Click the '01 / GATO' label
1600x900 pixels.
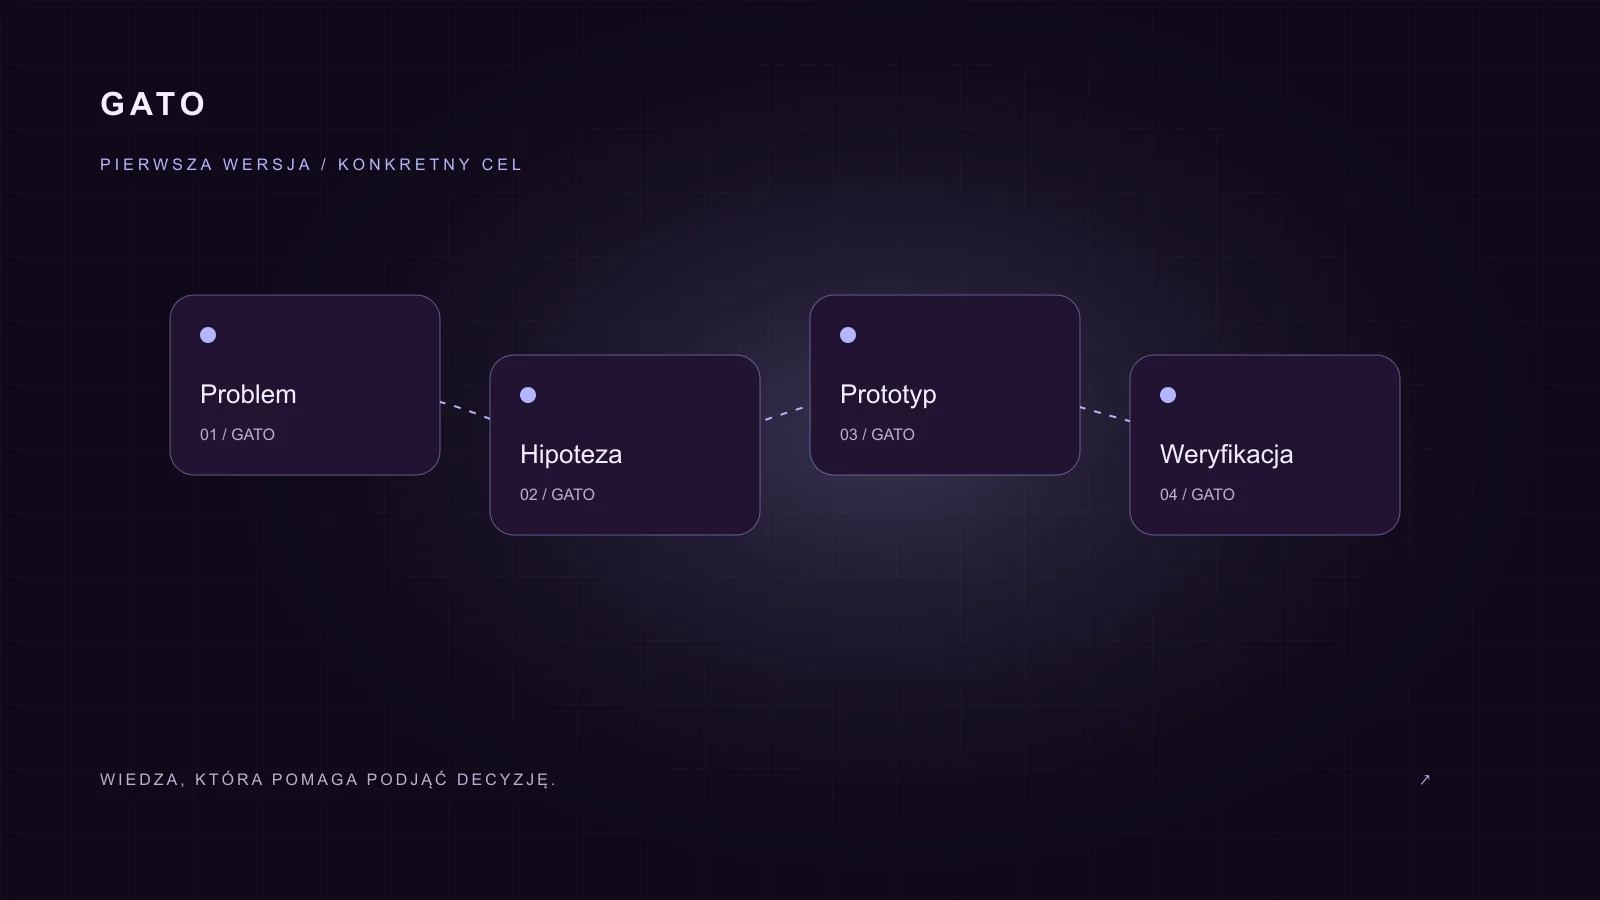237,434
